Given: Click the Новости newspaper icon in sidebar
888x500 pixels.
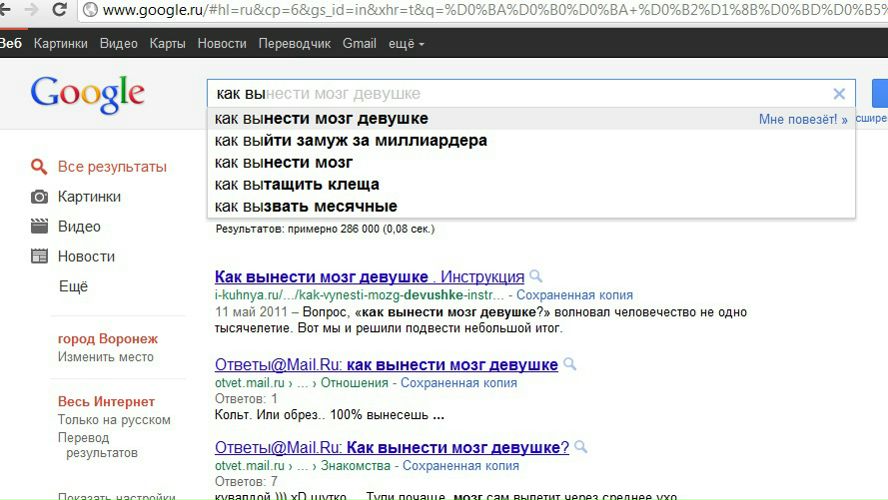Looking at the screenshot, I should (39, 257).
